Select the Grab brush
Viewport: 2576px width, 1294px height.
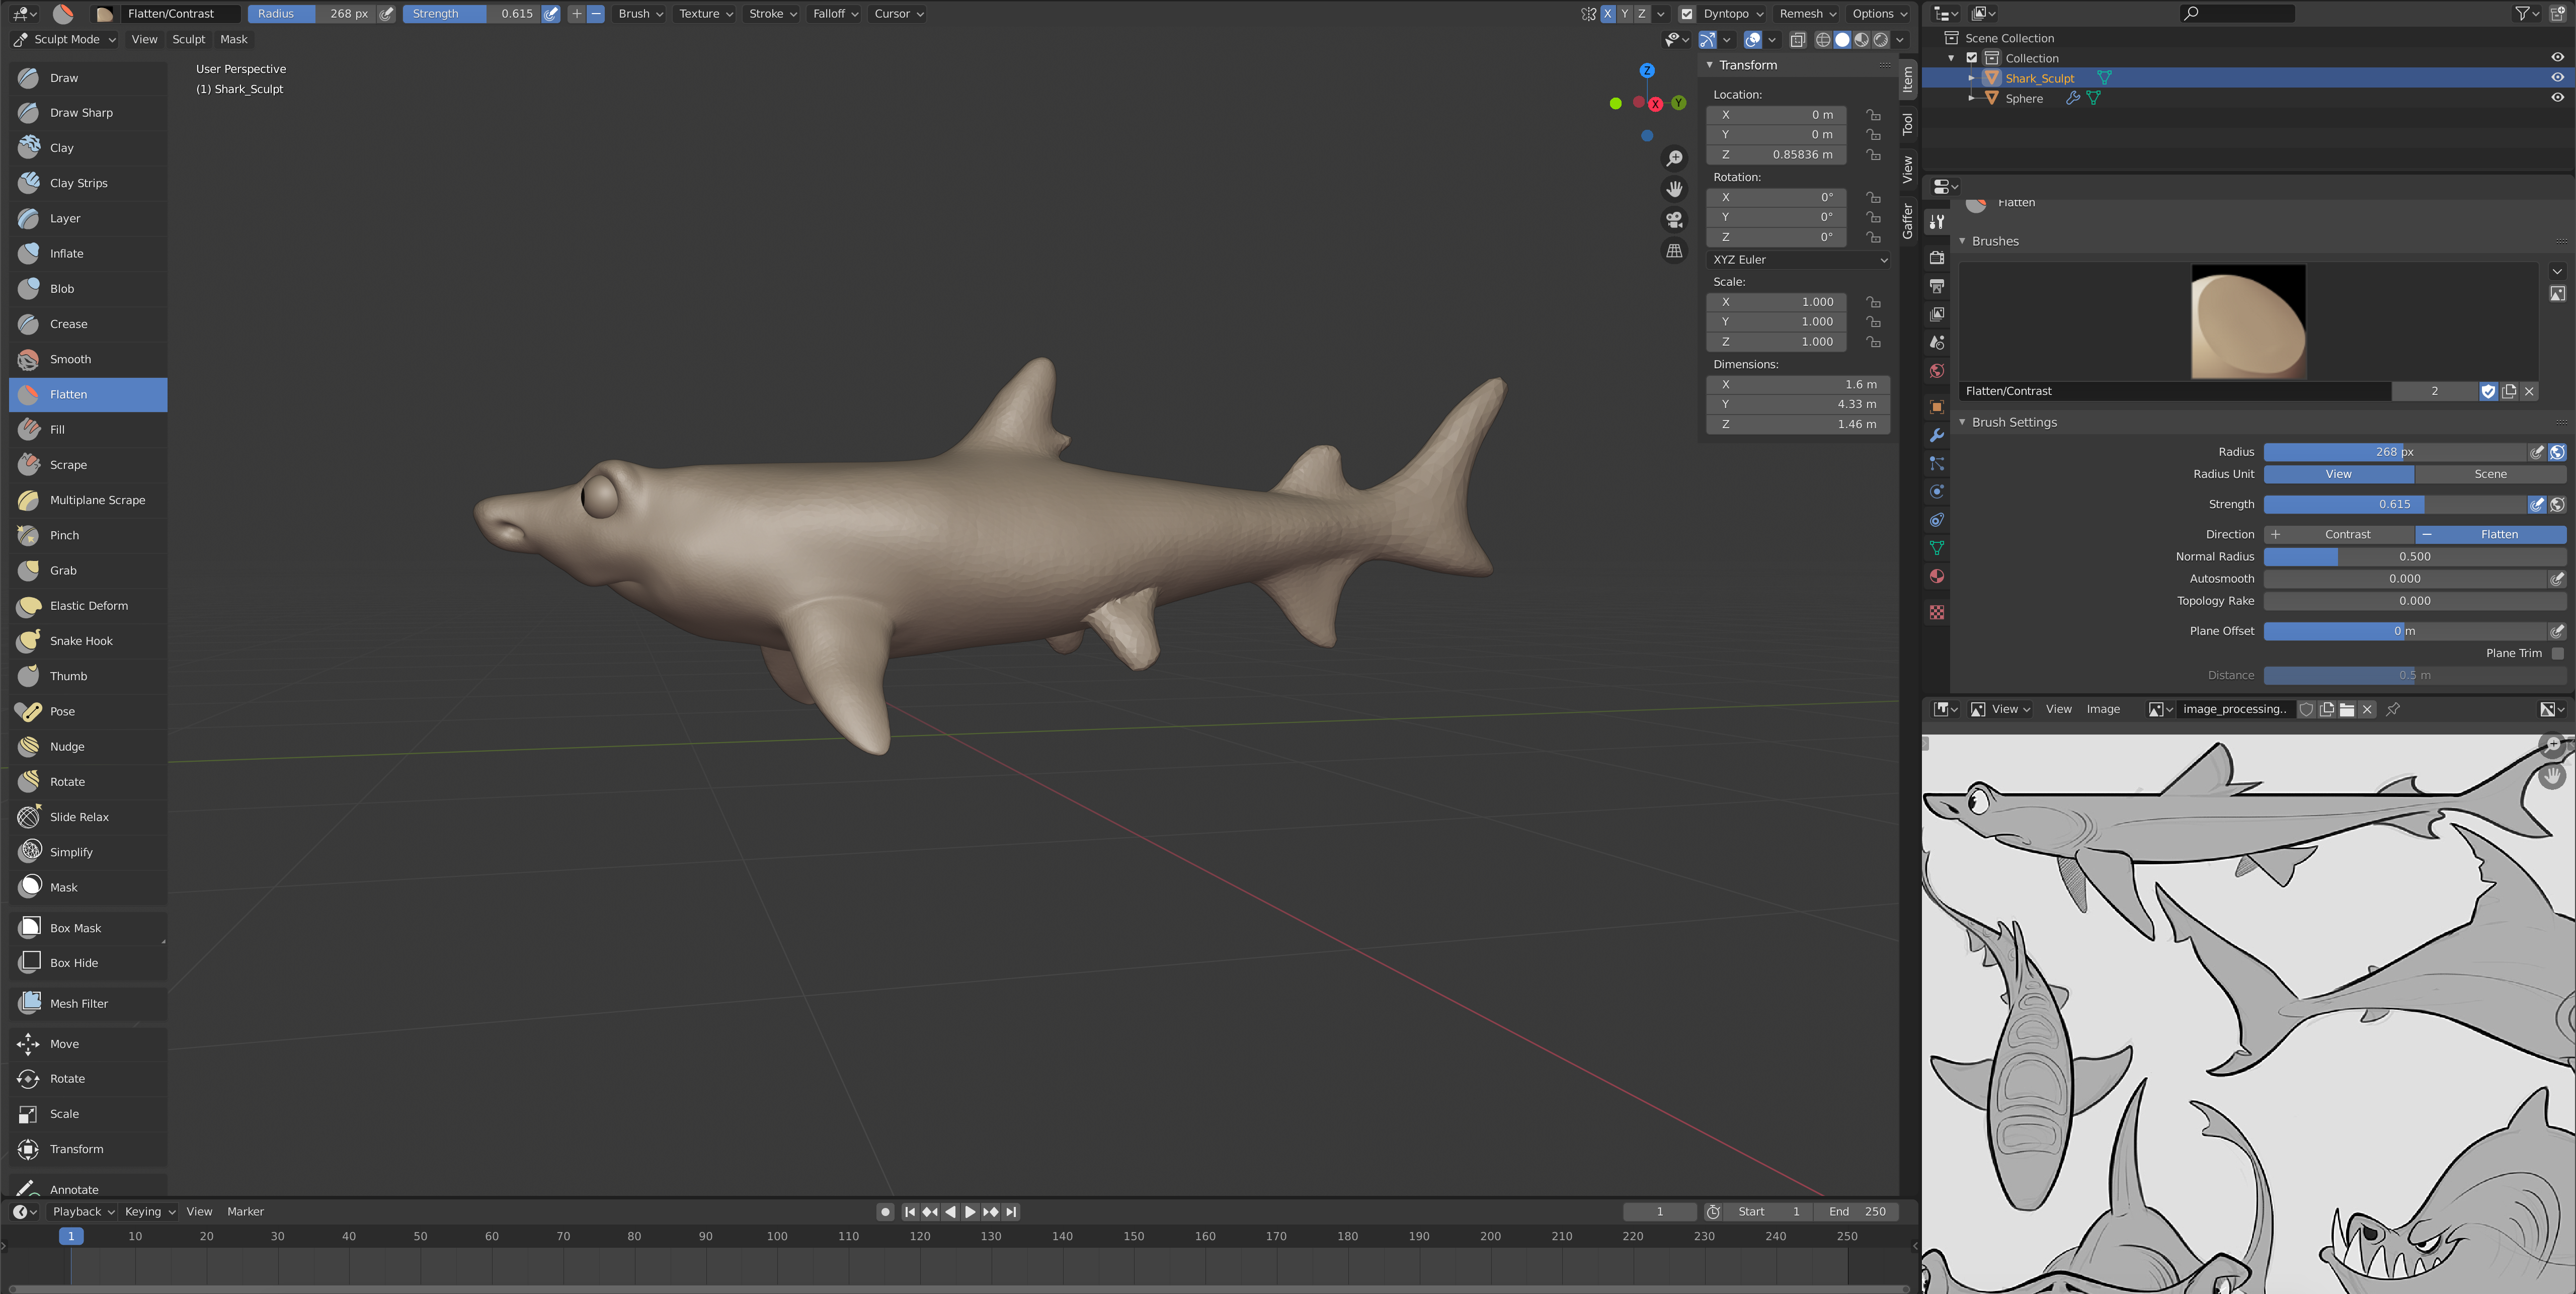[88, 571]
